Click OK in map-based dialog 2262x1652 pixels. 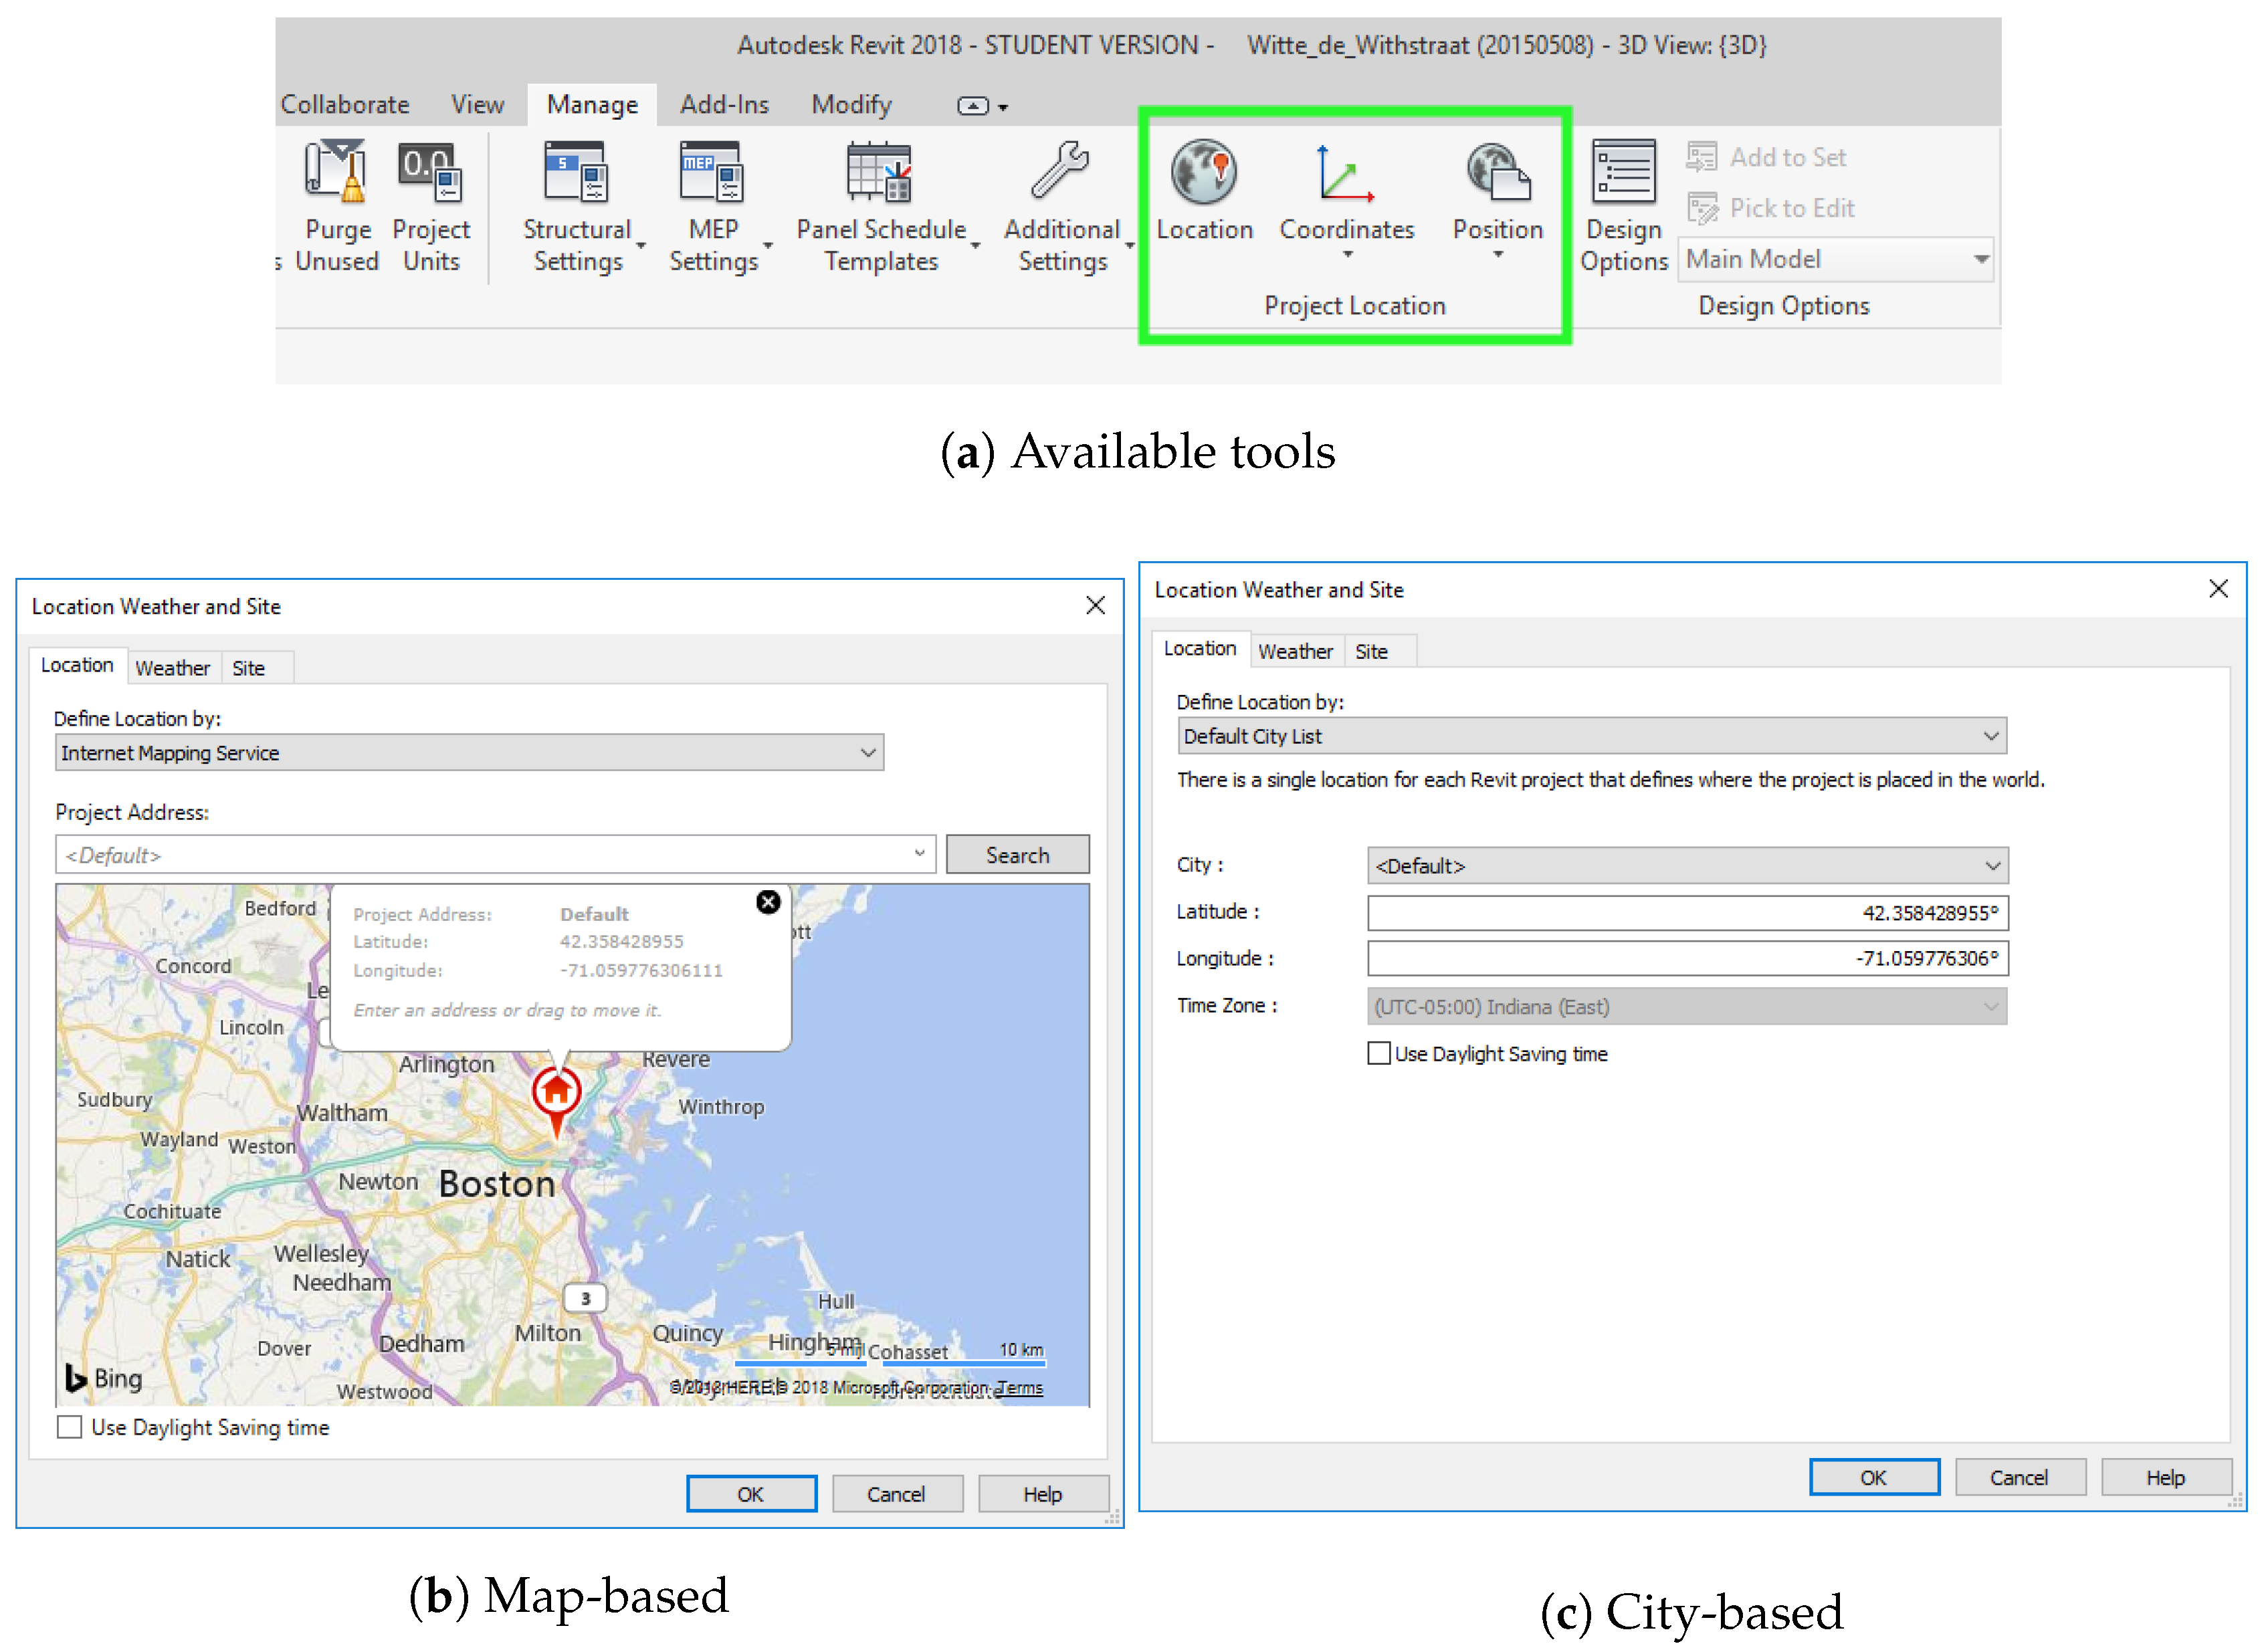tap(751, 1494)
